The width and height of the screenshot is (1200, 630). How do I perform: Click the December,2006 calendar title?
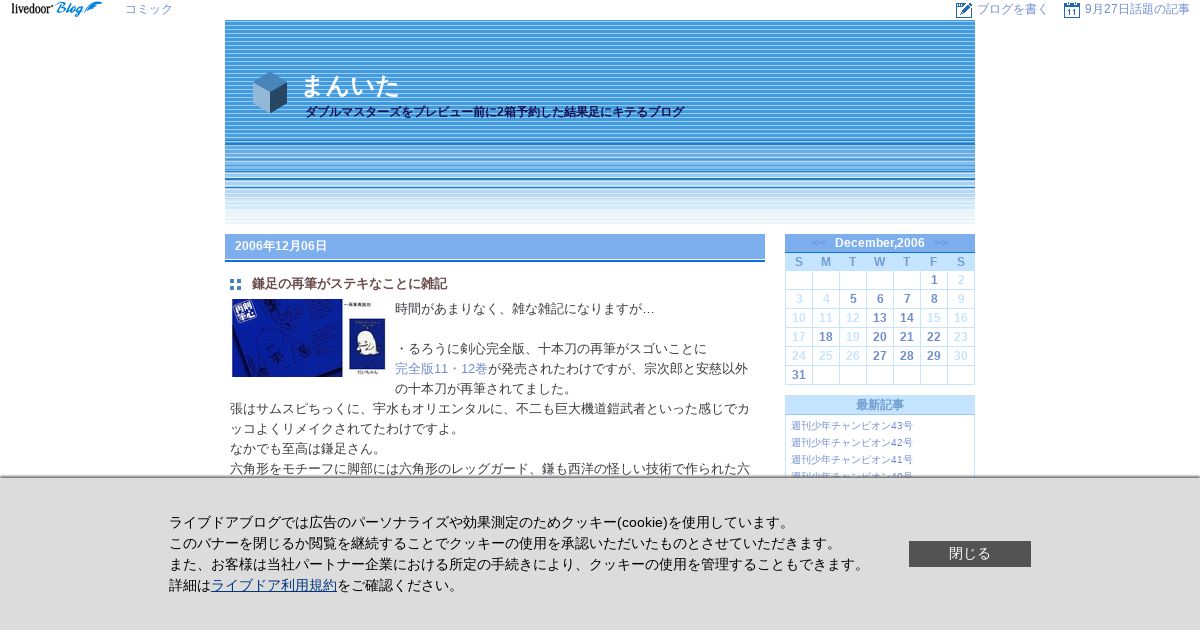click(880, 243)
